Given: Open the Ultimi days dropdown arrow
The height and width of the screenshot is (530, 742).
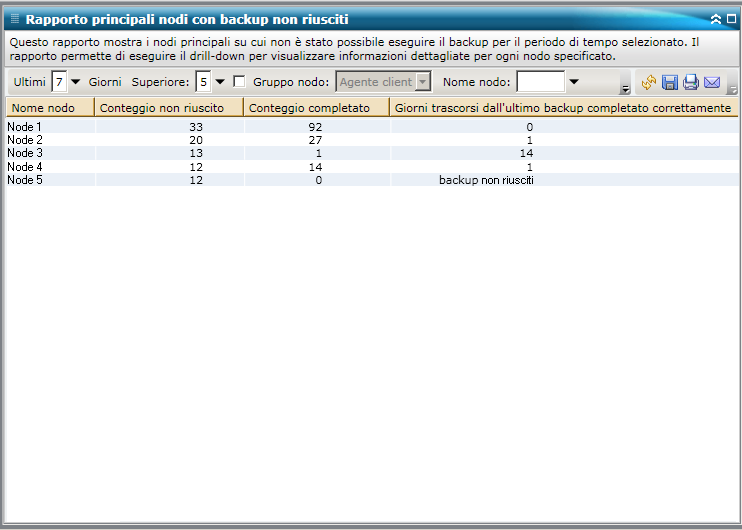Looking at the screenshot, I should [75, 82].
